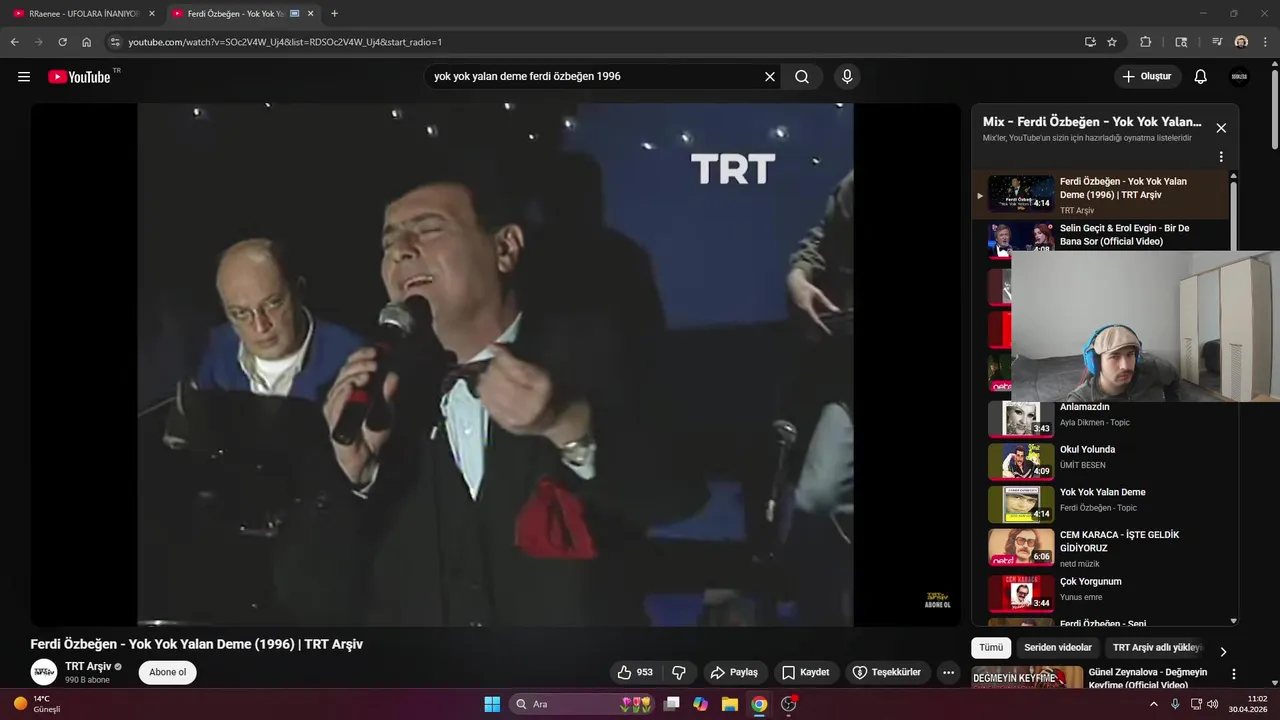Open a new browser tab

[334, 14]
